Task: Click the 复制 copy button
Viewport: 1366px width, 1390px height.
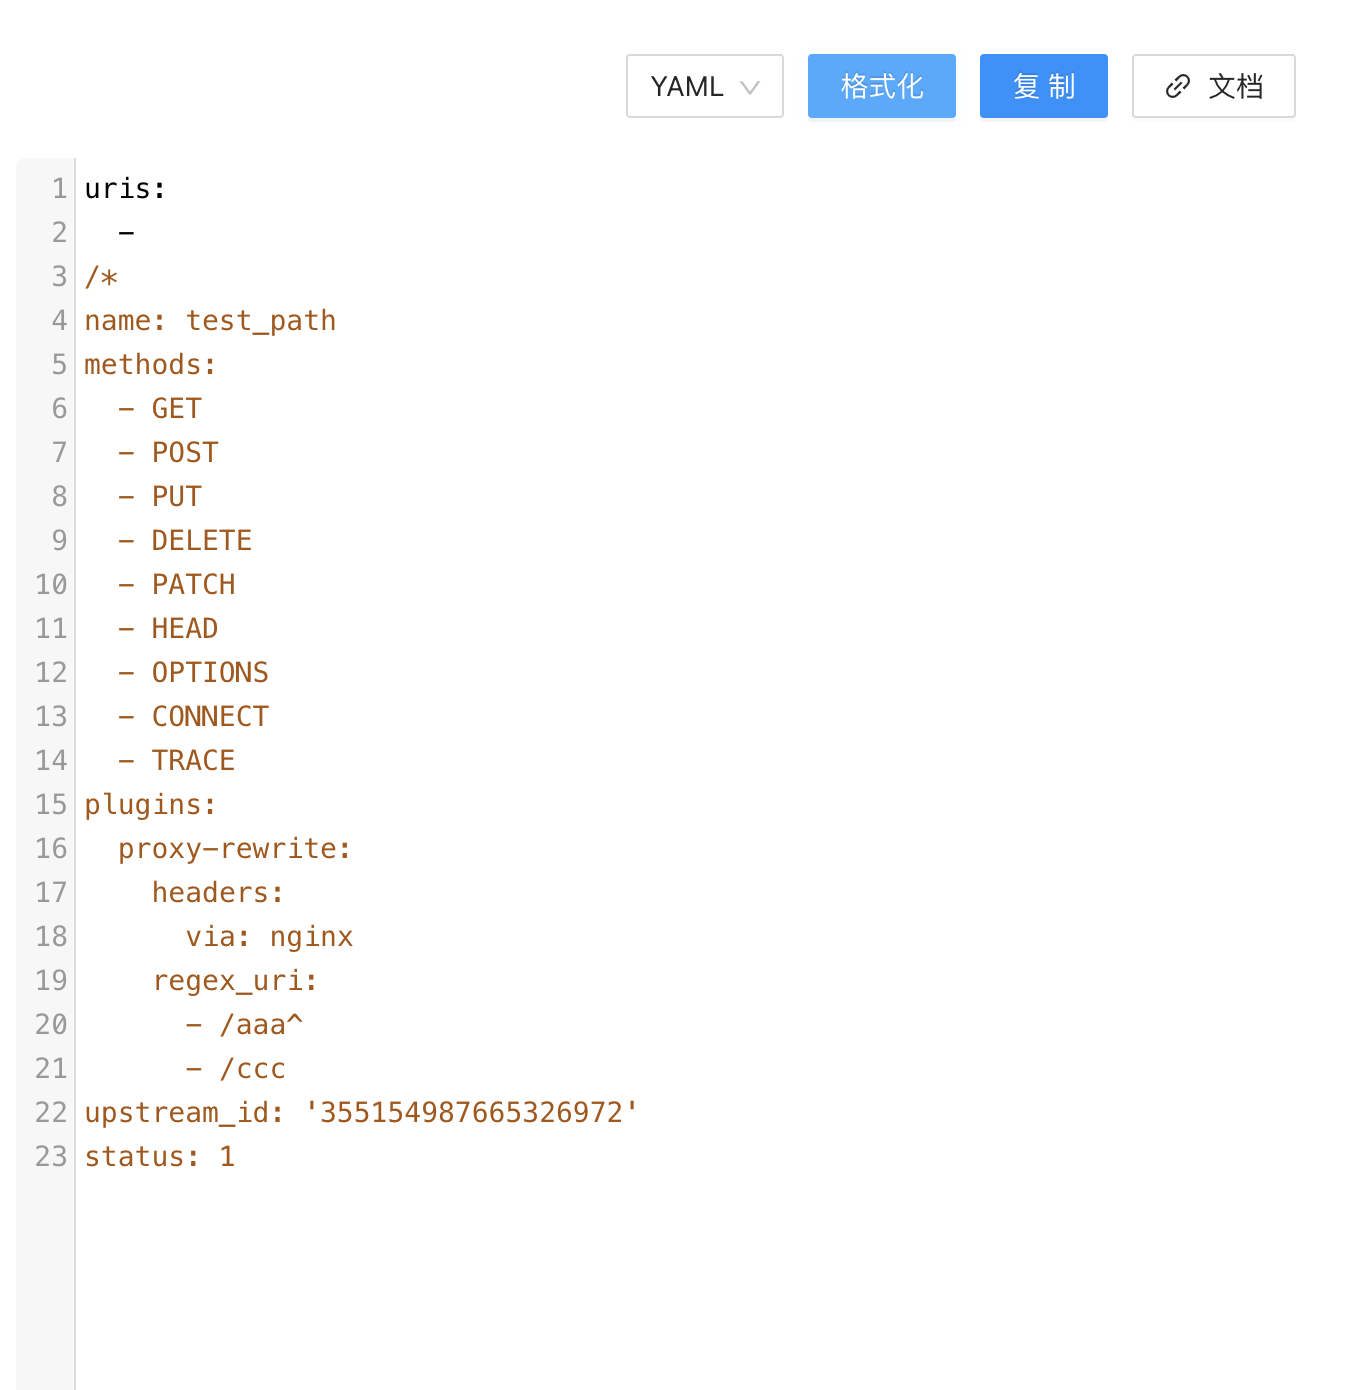Action: pos(1044,86)
